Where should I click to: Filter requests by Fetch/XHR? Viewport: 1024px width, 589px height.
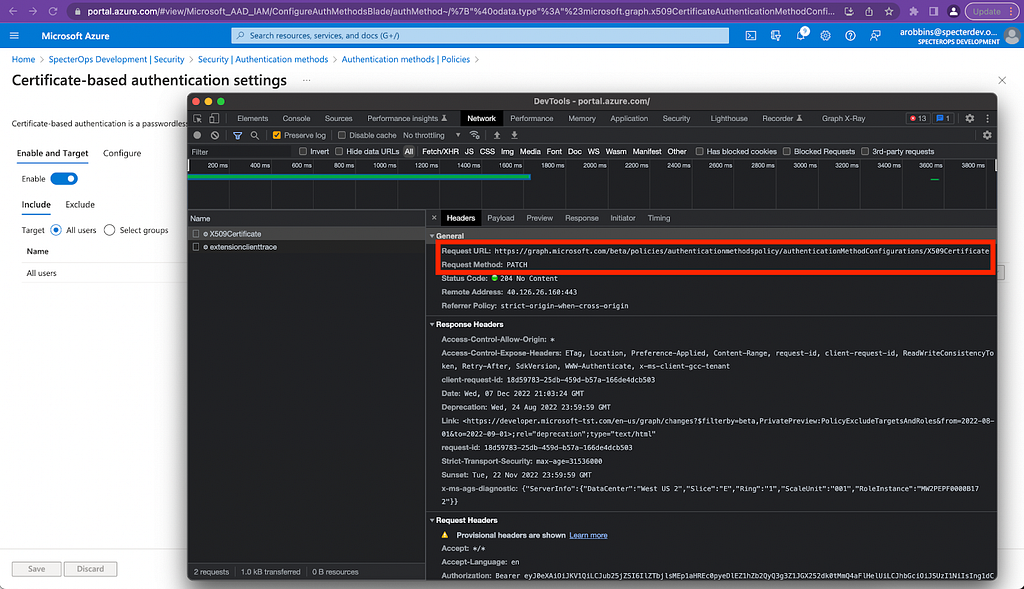[440, 151]
